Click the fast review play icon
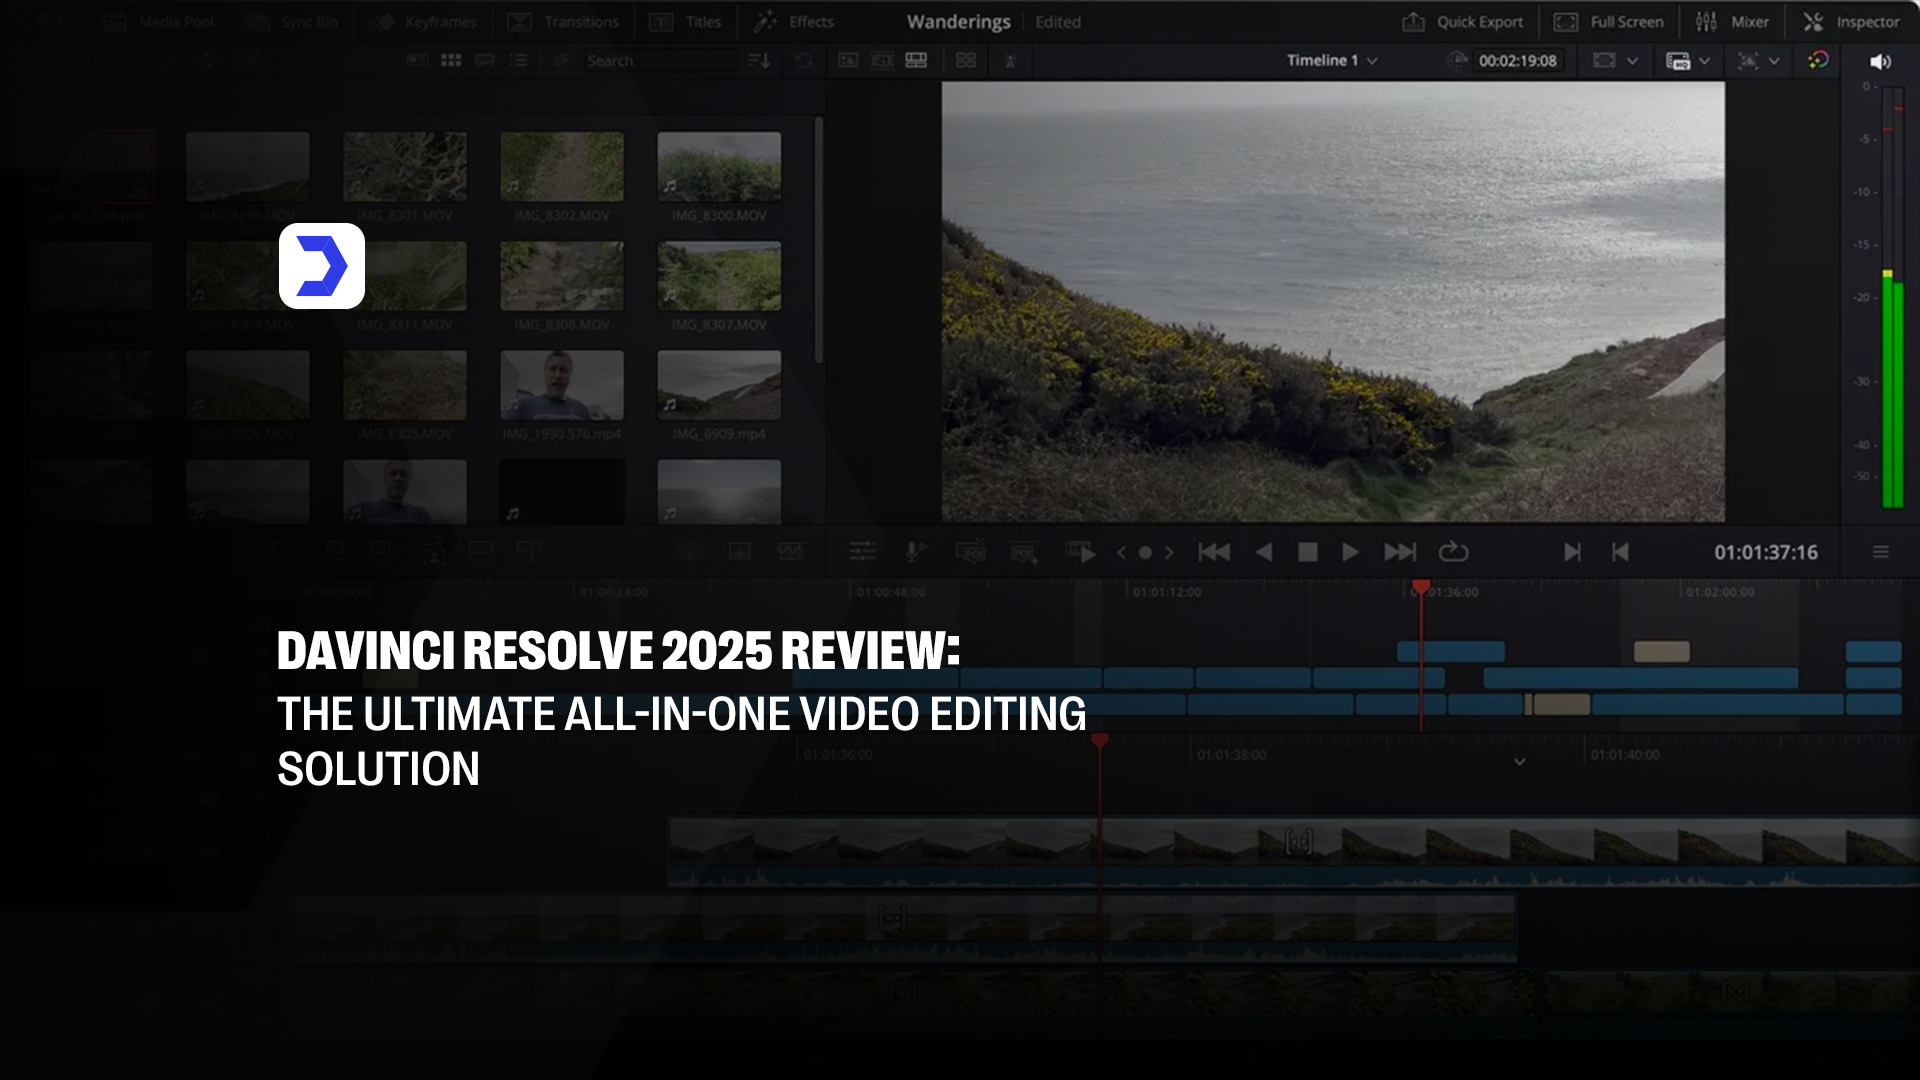 coord(1081,552)
